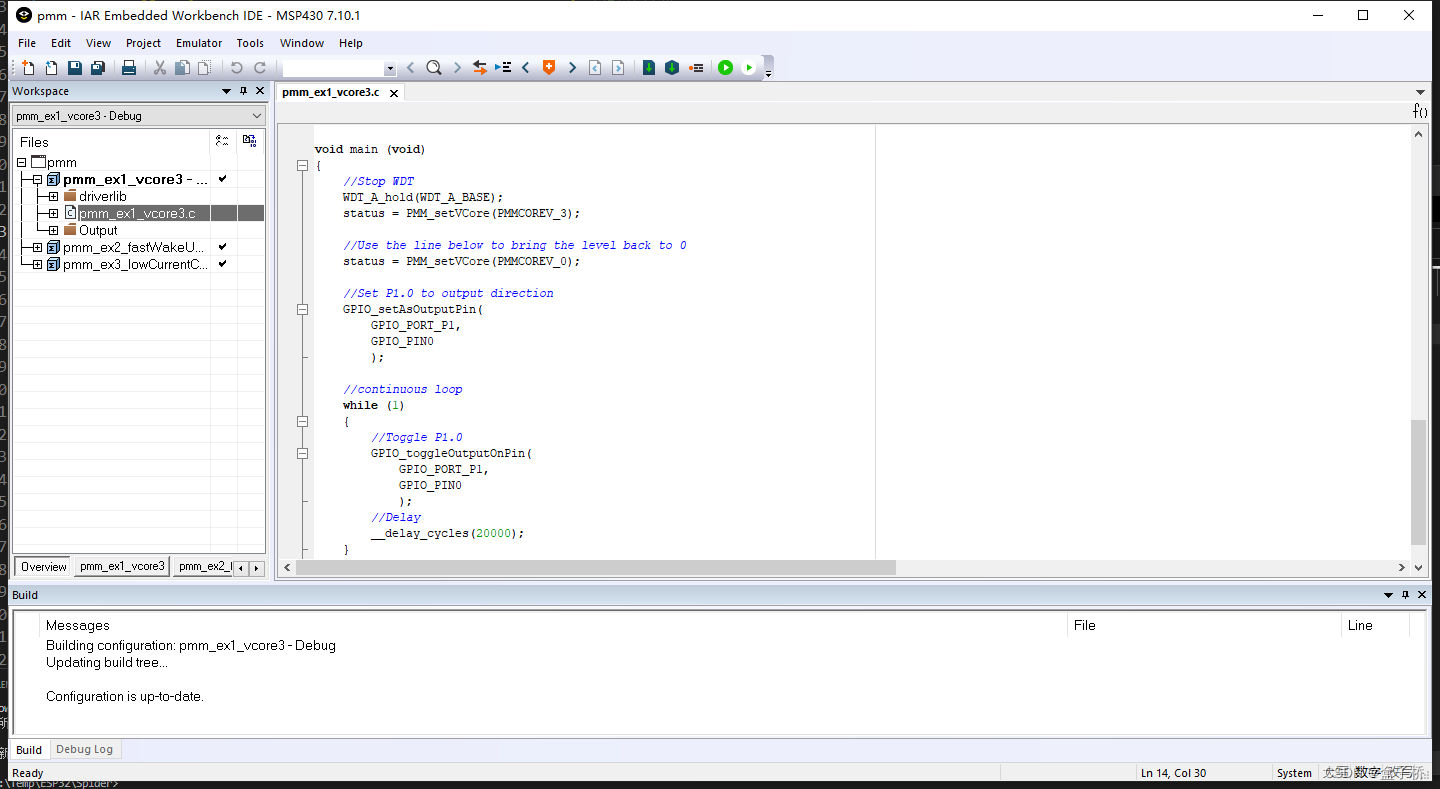Close the pmm_ex1_vcore3.c editor tab
This screenshot has height=789, width=1440.
tap(394, 93)
